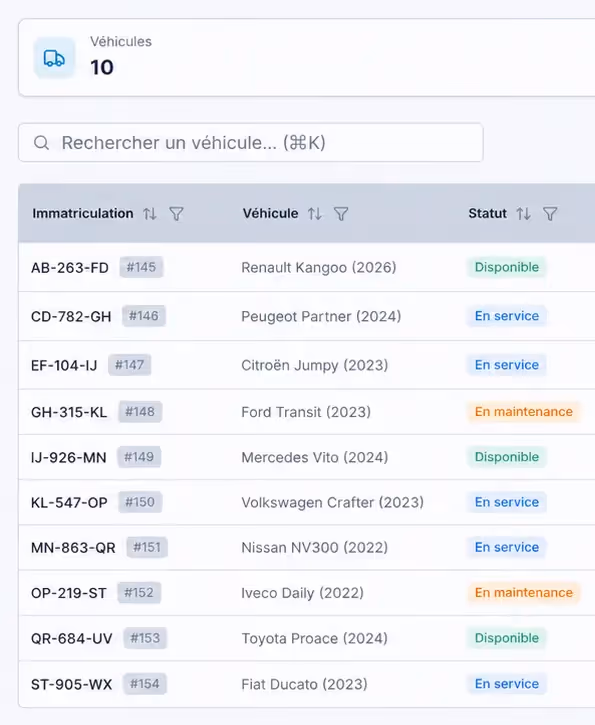Click the #149 ID badge
The image size is (595, 725).
tap(139, 457)
